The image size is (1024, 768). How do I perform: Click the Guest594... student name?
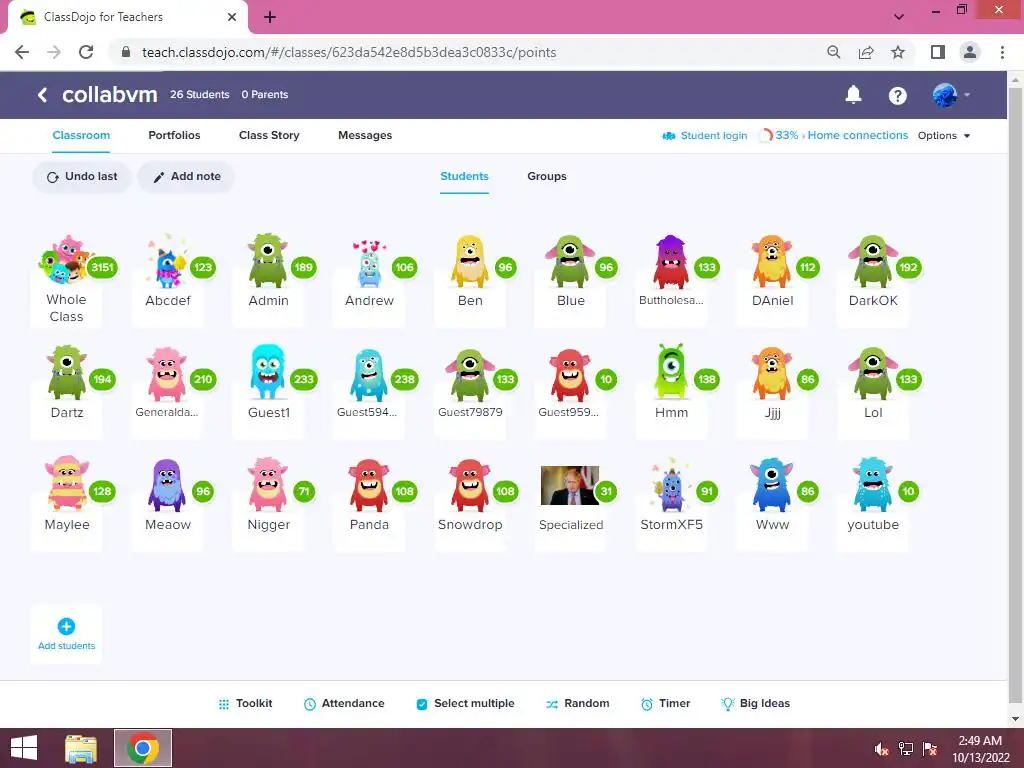tap(366, 412)
